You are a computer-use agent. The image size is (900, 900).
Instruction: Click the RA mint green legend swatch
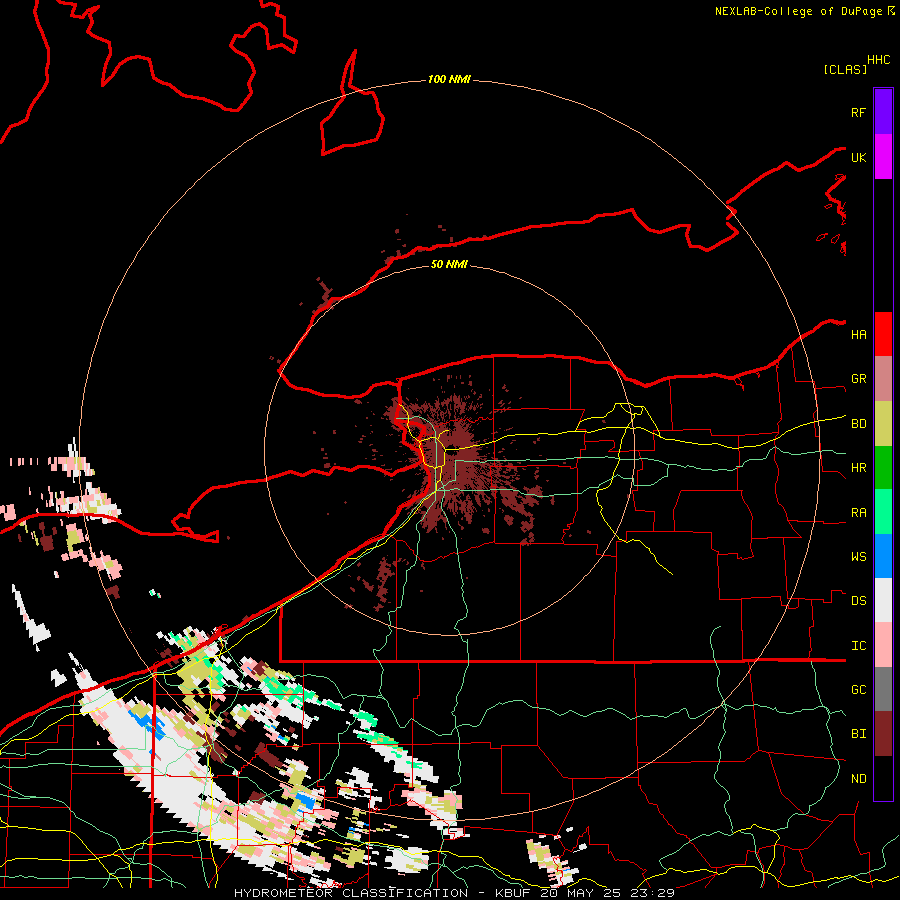pyautogui.click(x=883, y=512)
